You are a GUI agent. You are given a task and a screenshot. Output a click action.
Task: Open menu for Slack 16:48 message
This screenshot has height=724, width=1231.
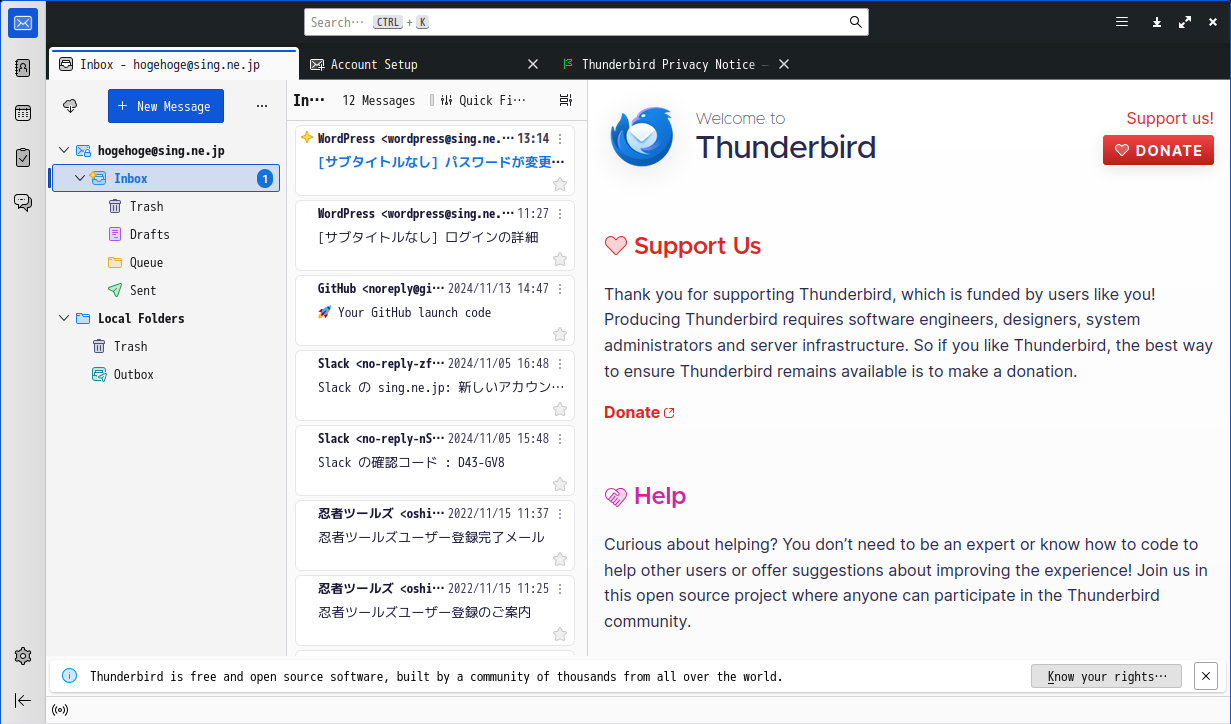560,364
